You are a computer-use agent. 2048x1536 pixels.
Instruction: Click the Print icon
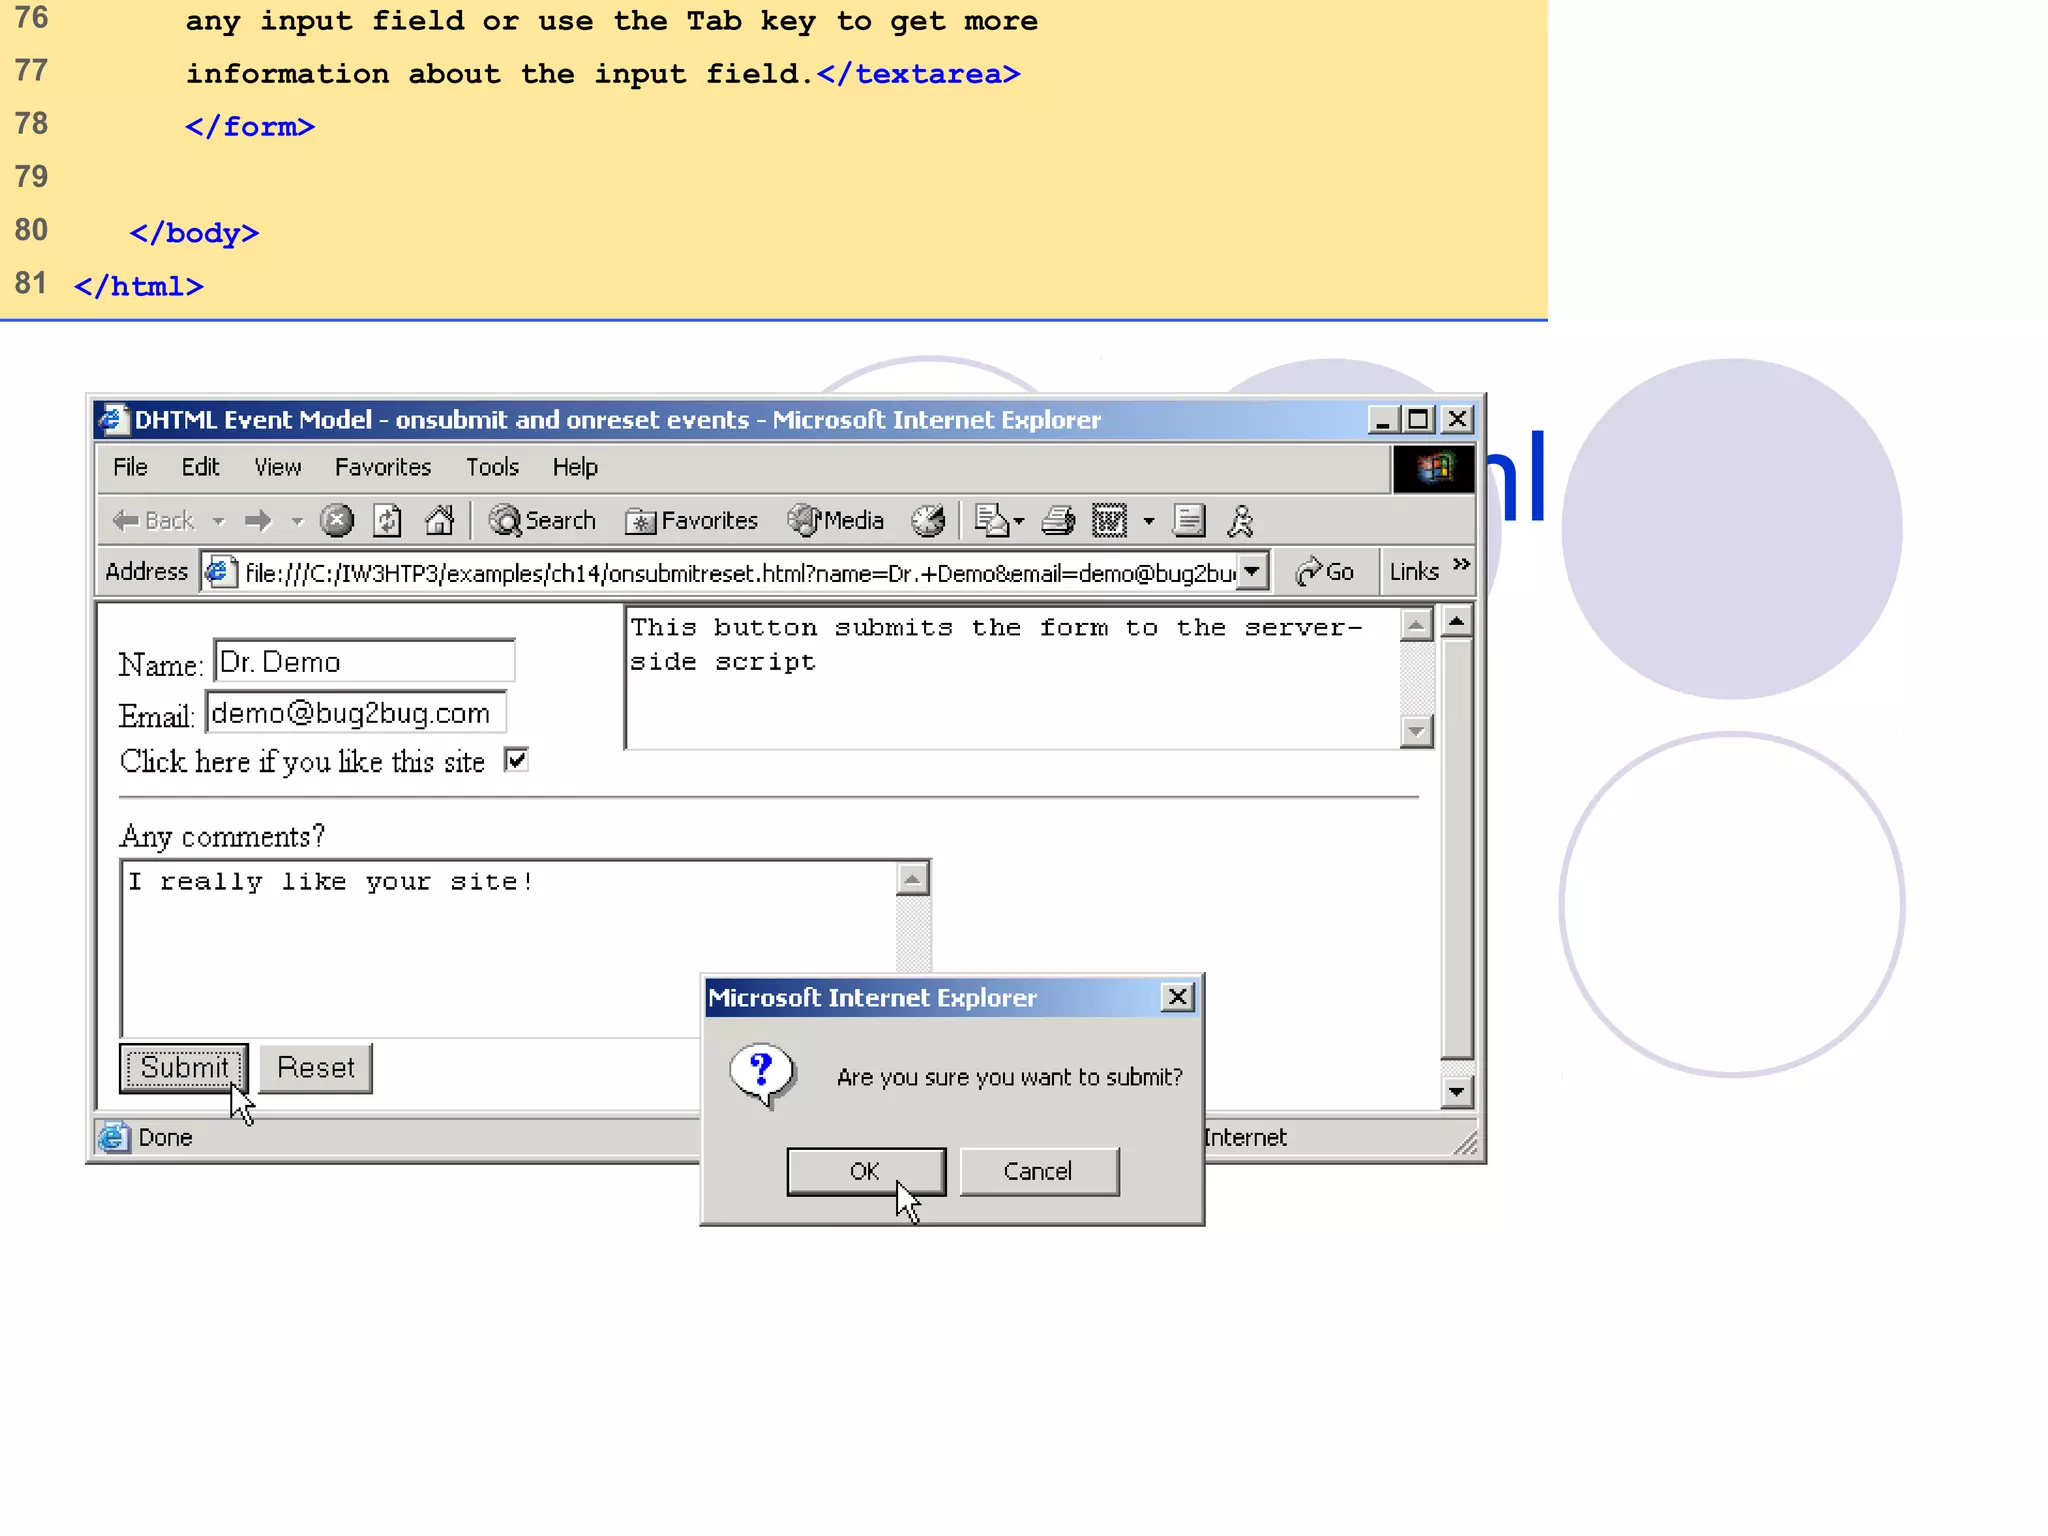[x=1058, y=521]
